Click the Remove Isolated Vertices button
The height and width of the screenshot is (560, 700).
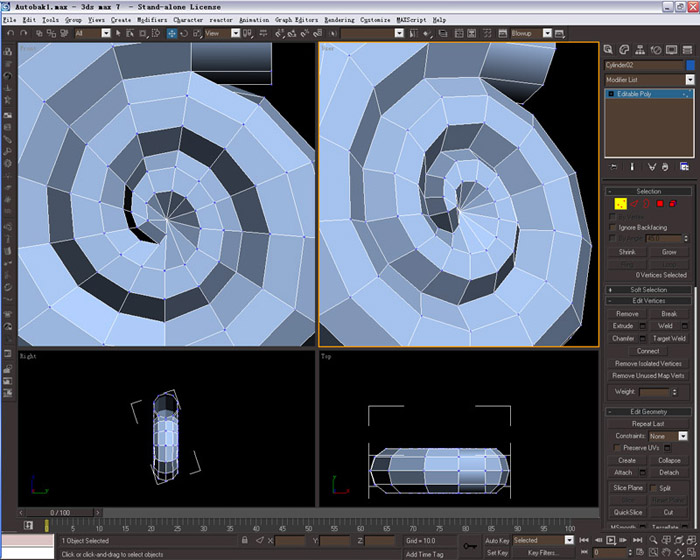648,364
